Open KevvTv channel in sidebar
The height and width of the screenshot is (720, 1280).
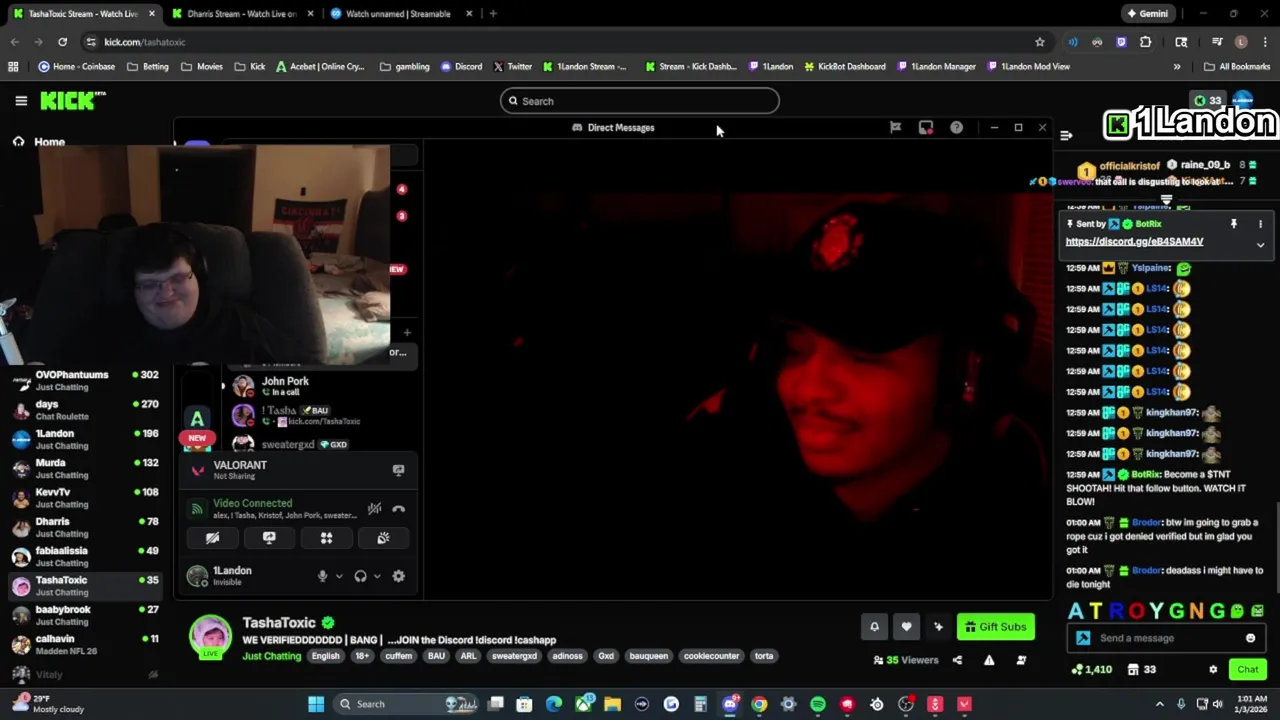tap(84, 497)
